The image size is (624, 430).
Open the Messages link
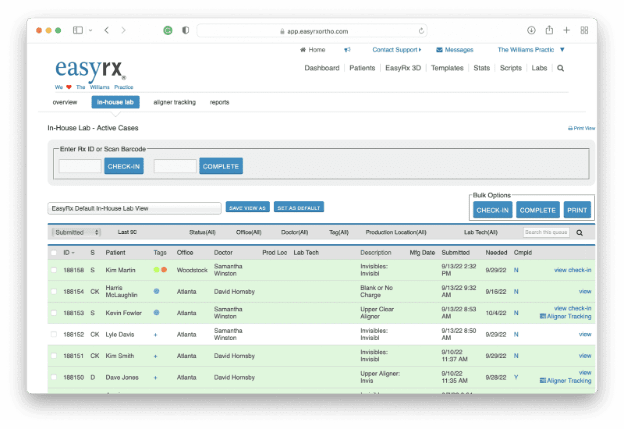pyautogui.click(x=455, y=50)
